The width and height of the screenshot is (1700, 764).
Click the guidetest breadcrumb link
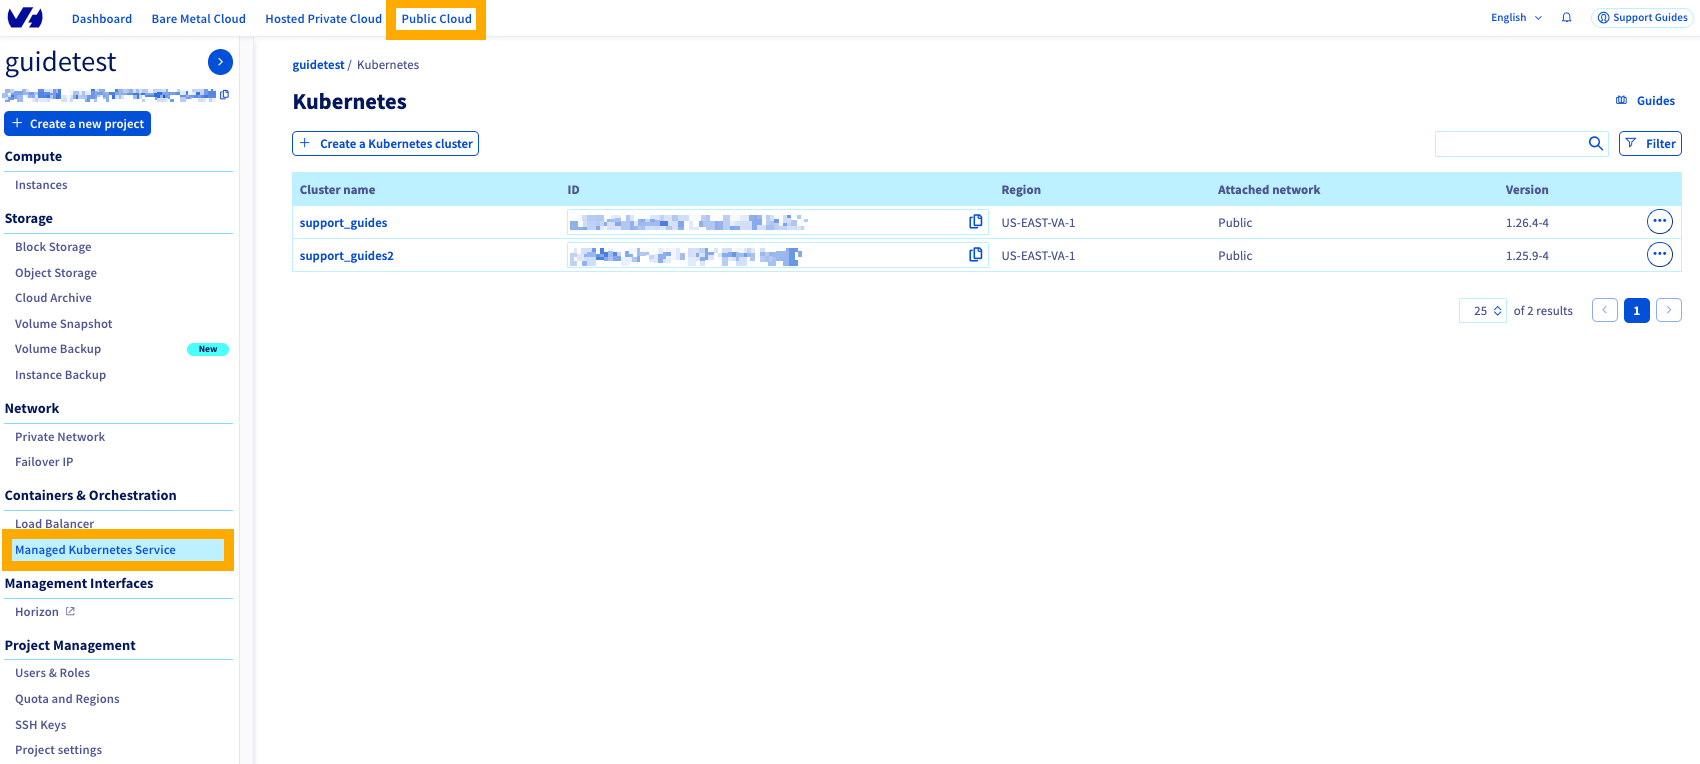tap(318, 65)
